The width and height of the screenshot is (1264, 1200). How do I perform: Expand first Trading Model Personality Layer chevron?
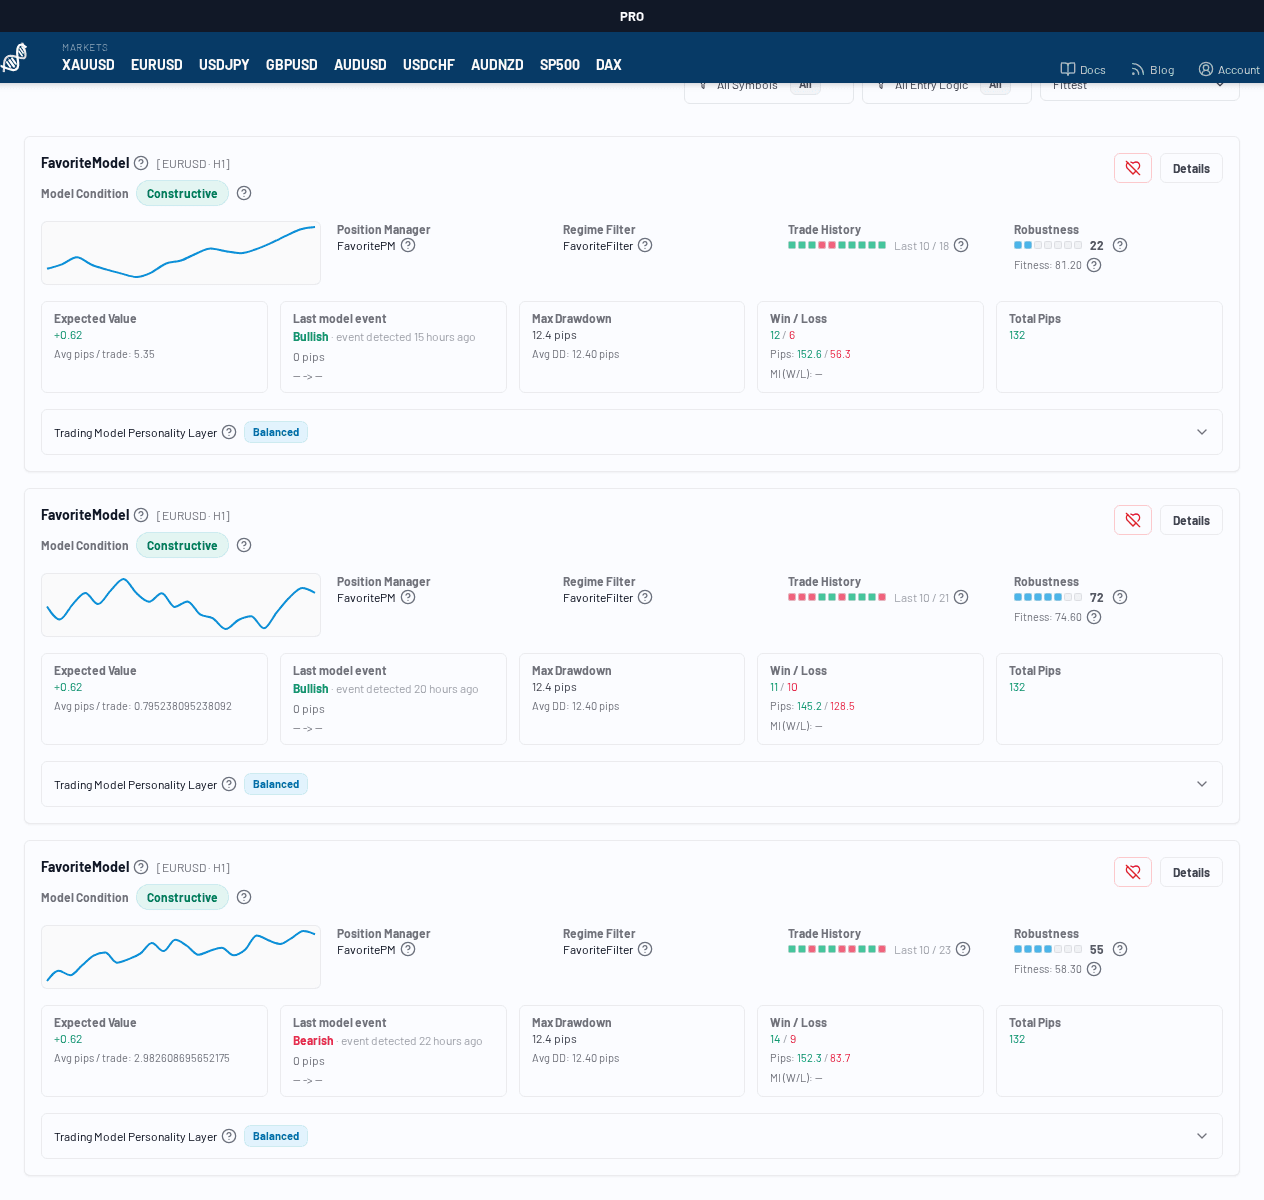[1201, 432]
